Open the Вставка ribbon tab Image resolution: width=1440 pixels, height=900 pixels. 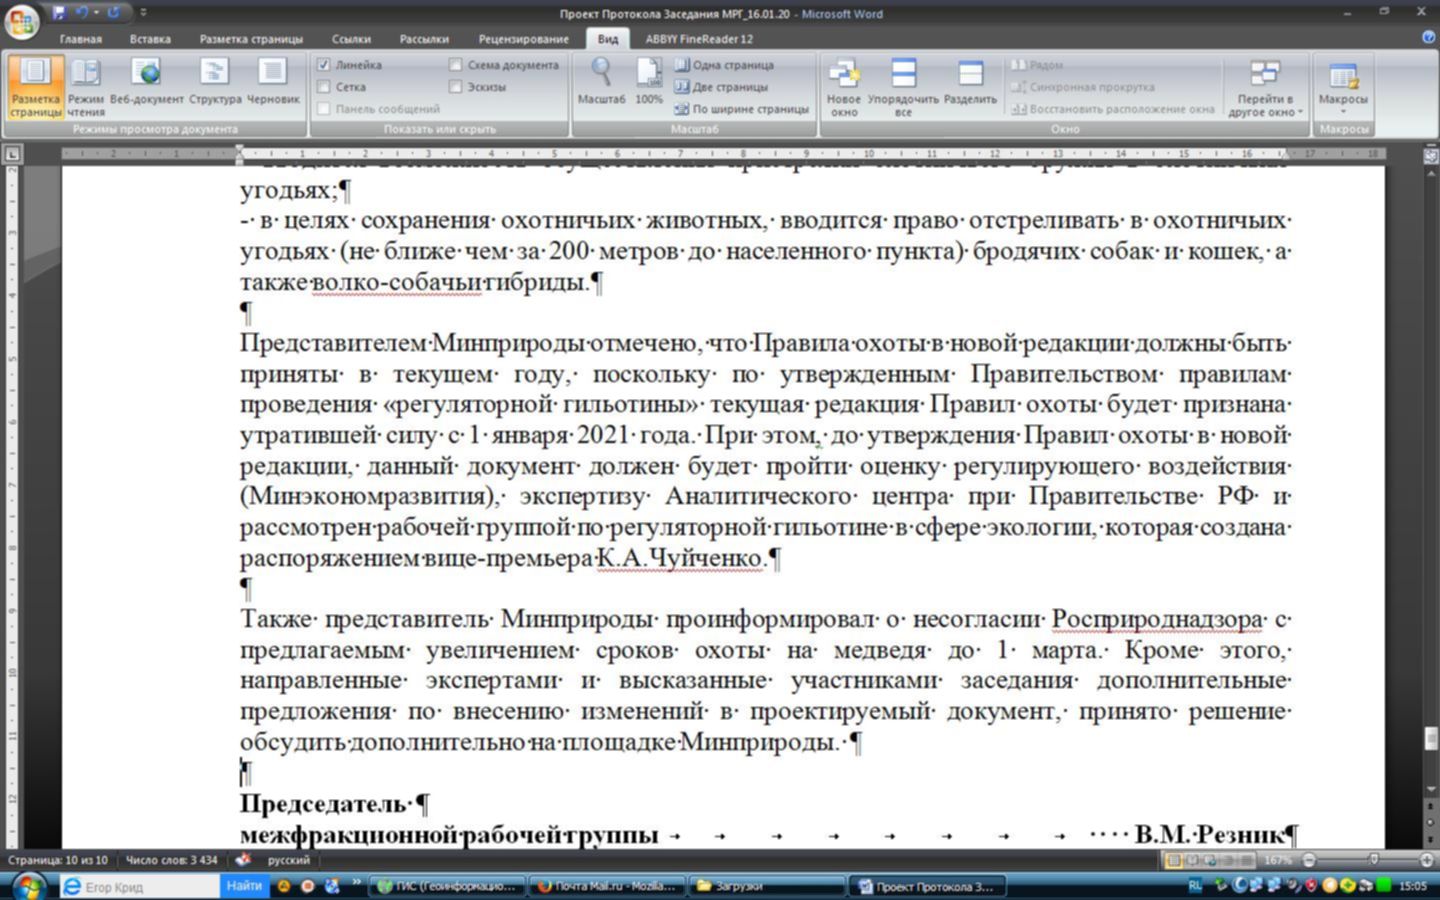tap(150, 39)
